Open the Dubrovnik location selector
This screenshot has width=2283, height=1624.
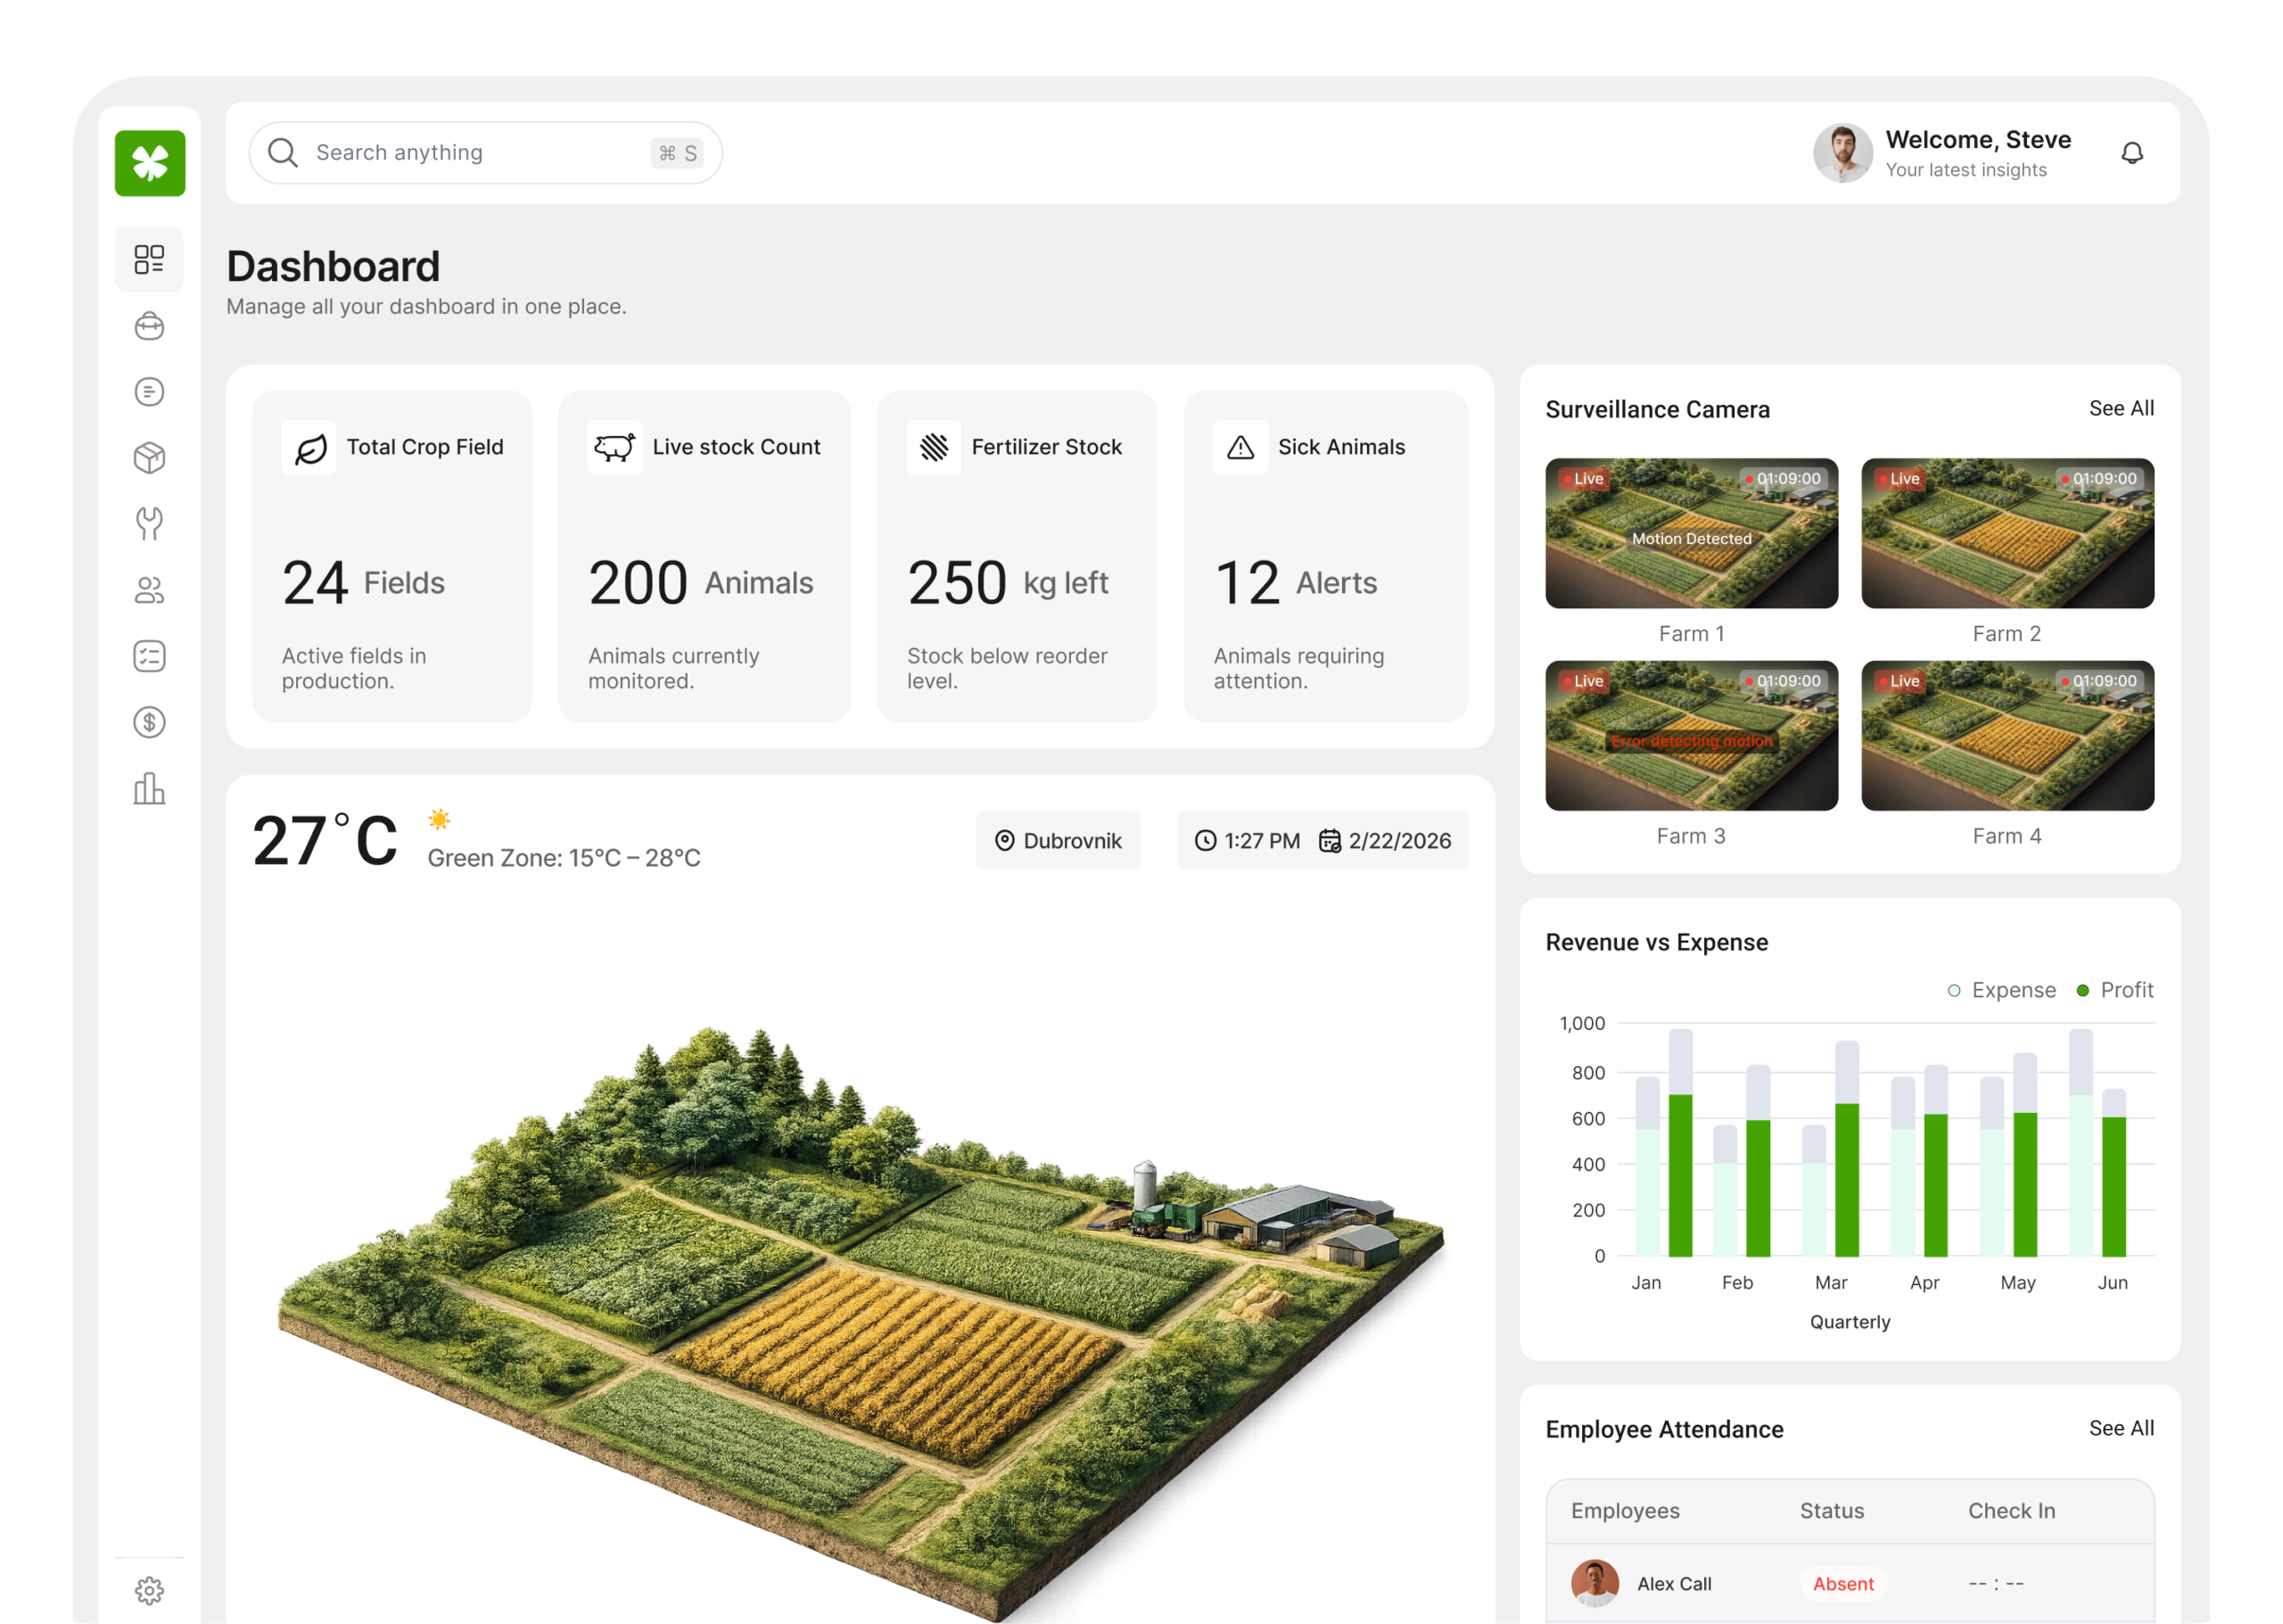tap(1058, 841)
